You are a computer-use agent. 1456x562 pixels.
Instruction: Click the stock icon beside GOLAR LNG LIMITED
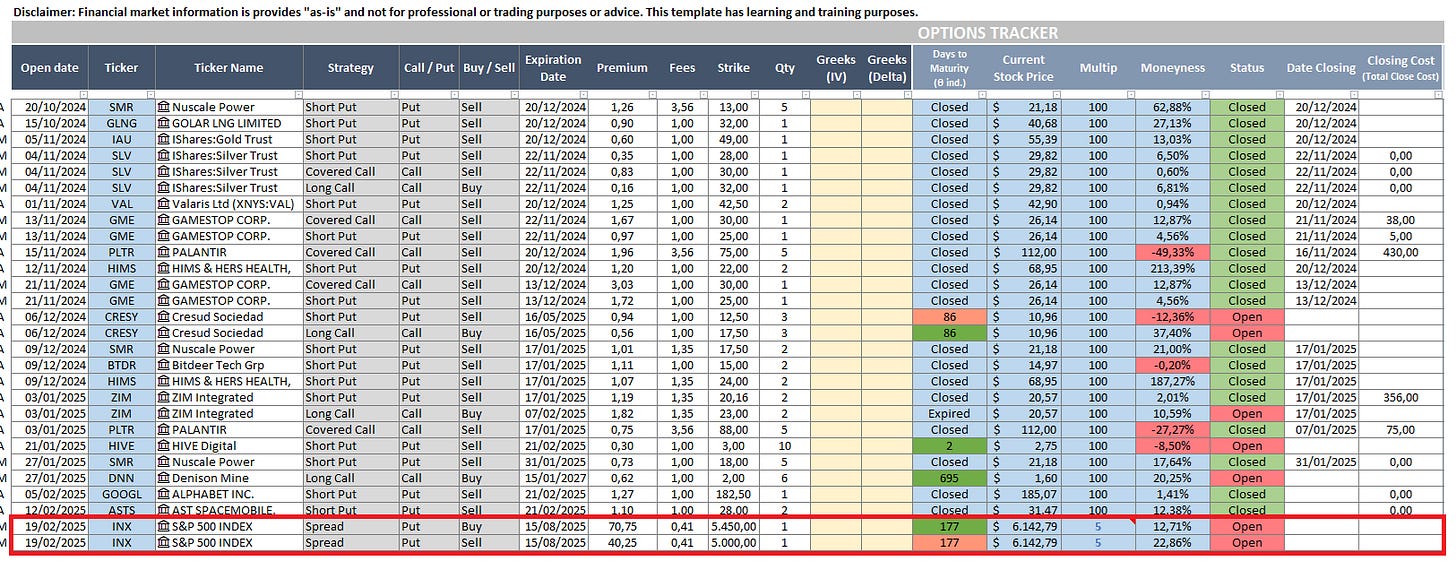(x=163, y=123)
